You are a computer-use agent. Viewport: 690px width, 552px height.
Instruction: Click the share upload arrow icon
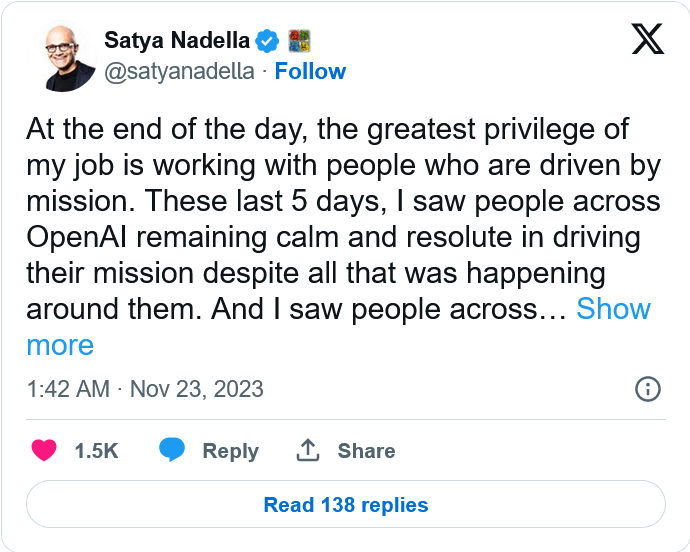(308, 450)
